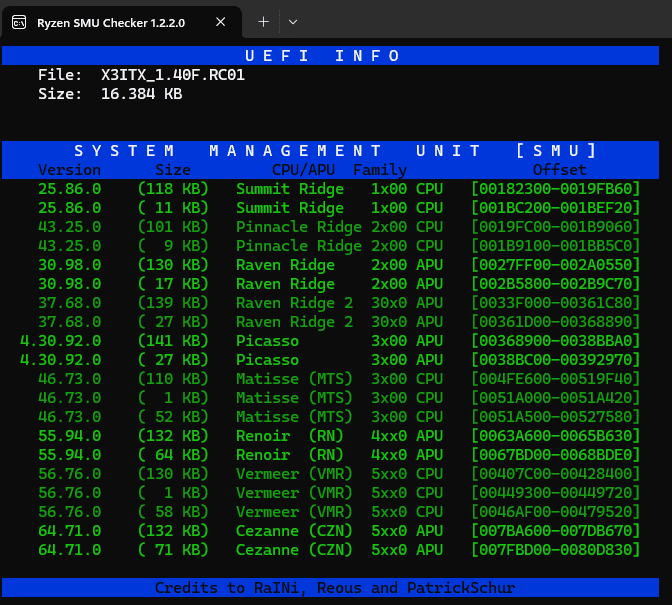Close the Ryzen SMU Checker tab
The width and height of the screenshot is (672, 605).
(220, 22)
